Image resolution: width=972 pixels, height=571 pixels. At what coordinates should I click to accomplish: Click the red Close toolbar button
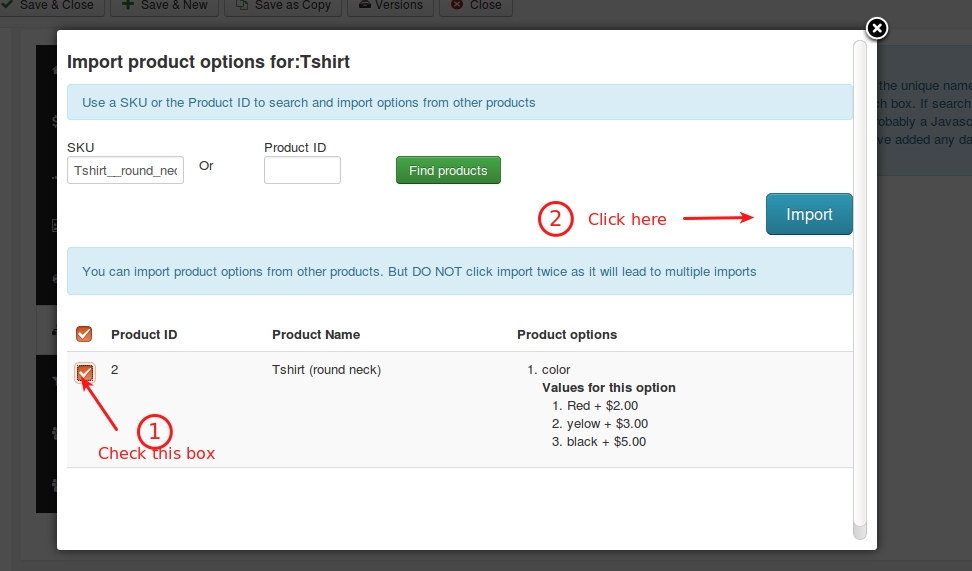[x=476, y=5]
